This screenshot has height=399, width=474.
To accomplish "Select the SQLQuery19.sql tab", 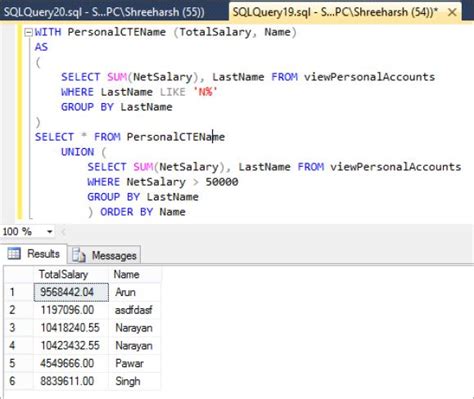I will pyautogui.click(x=335, y=12).
